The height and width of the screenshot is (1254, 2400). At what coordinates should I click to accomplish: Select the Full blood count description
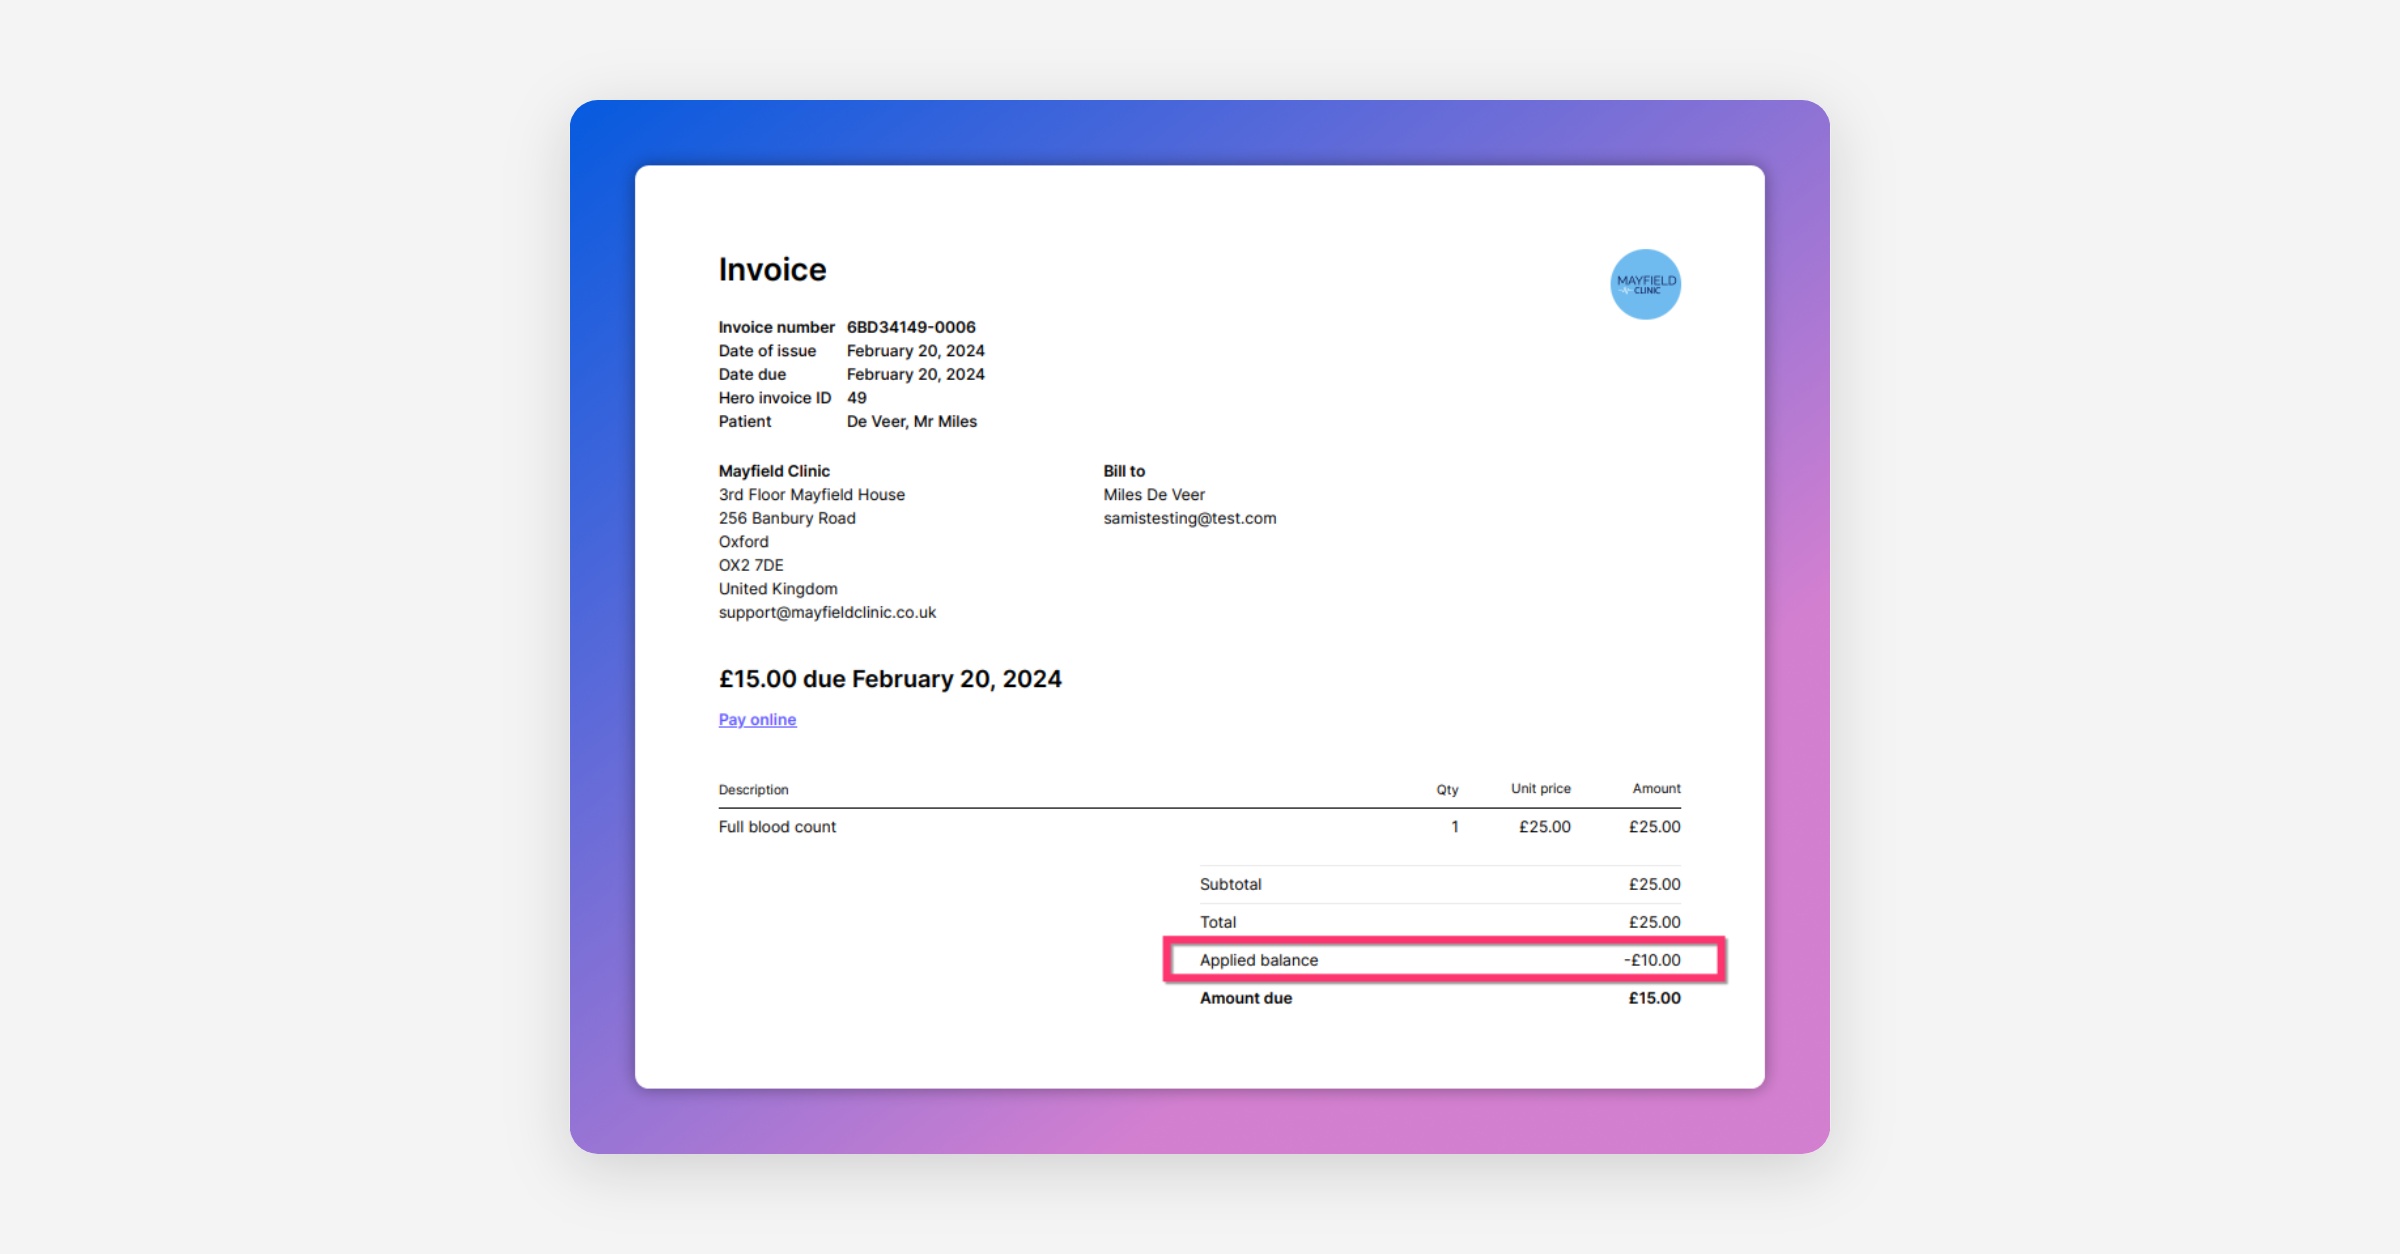[x=777, y=827]
